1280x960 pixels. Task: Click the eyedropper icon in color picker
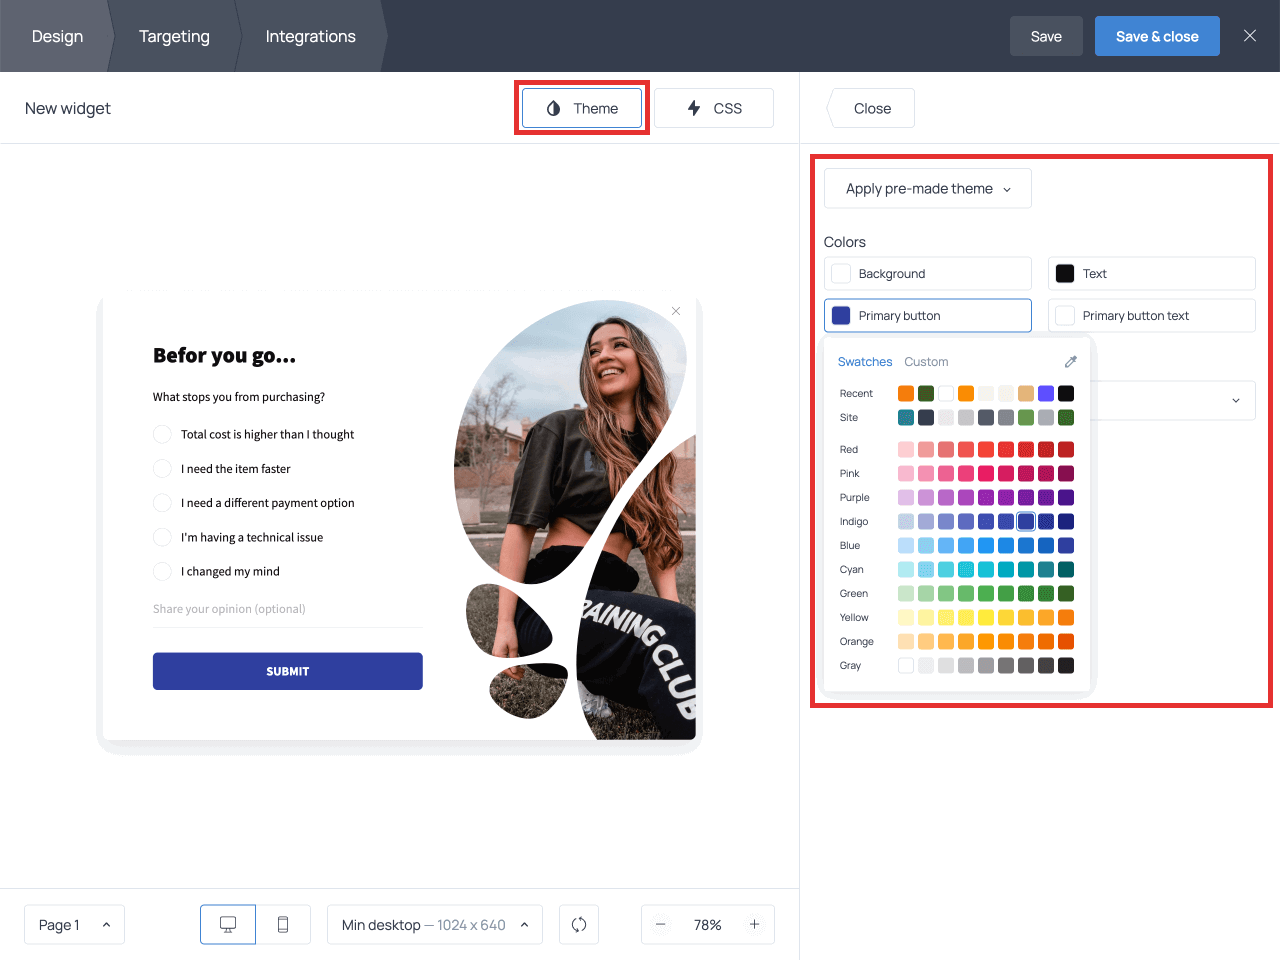click(1070, 362)
